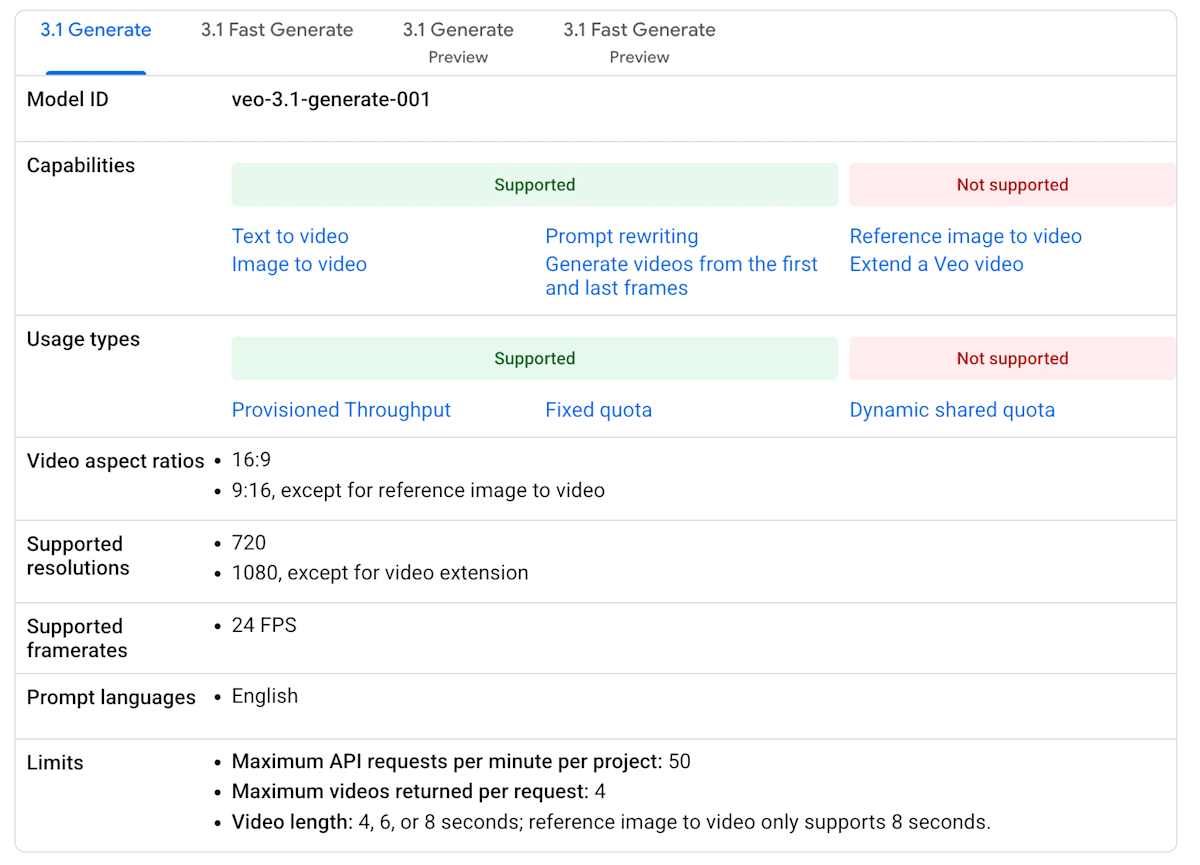Image resolution: width=1200 pixels, height=865 pixels.
Task: Click the English prompt language entry
Action: point(265,696)
